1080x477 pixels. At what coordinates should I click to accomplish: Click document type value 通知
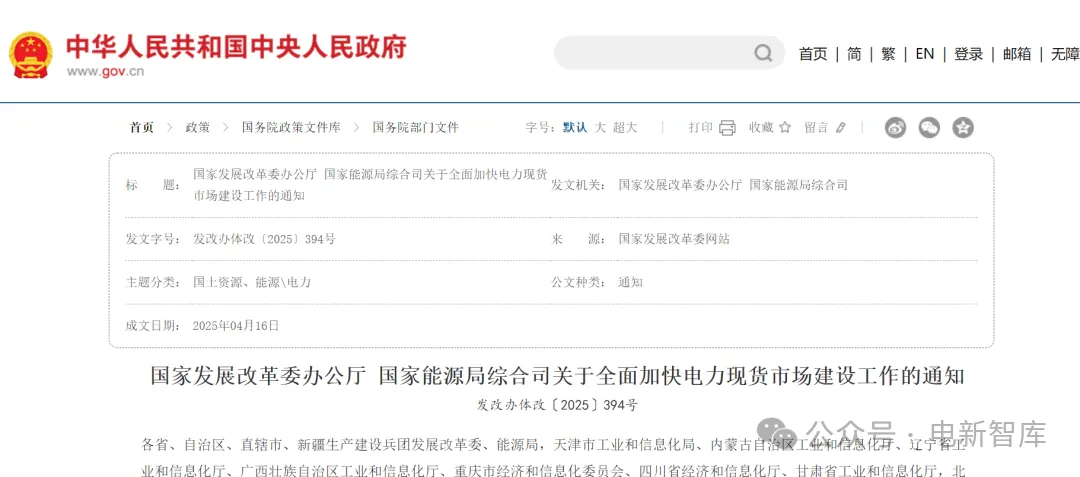coord(630,282)
